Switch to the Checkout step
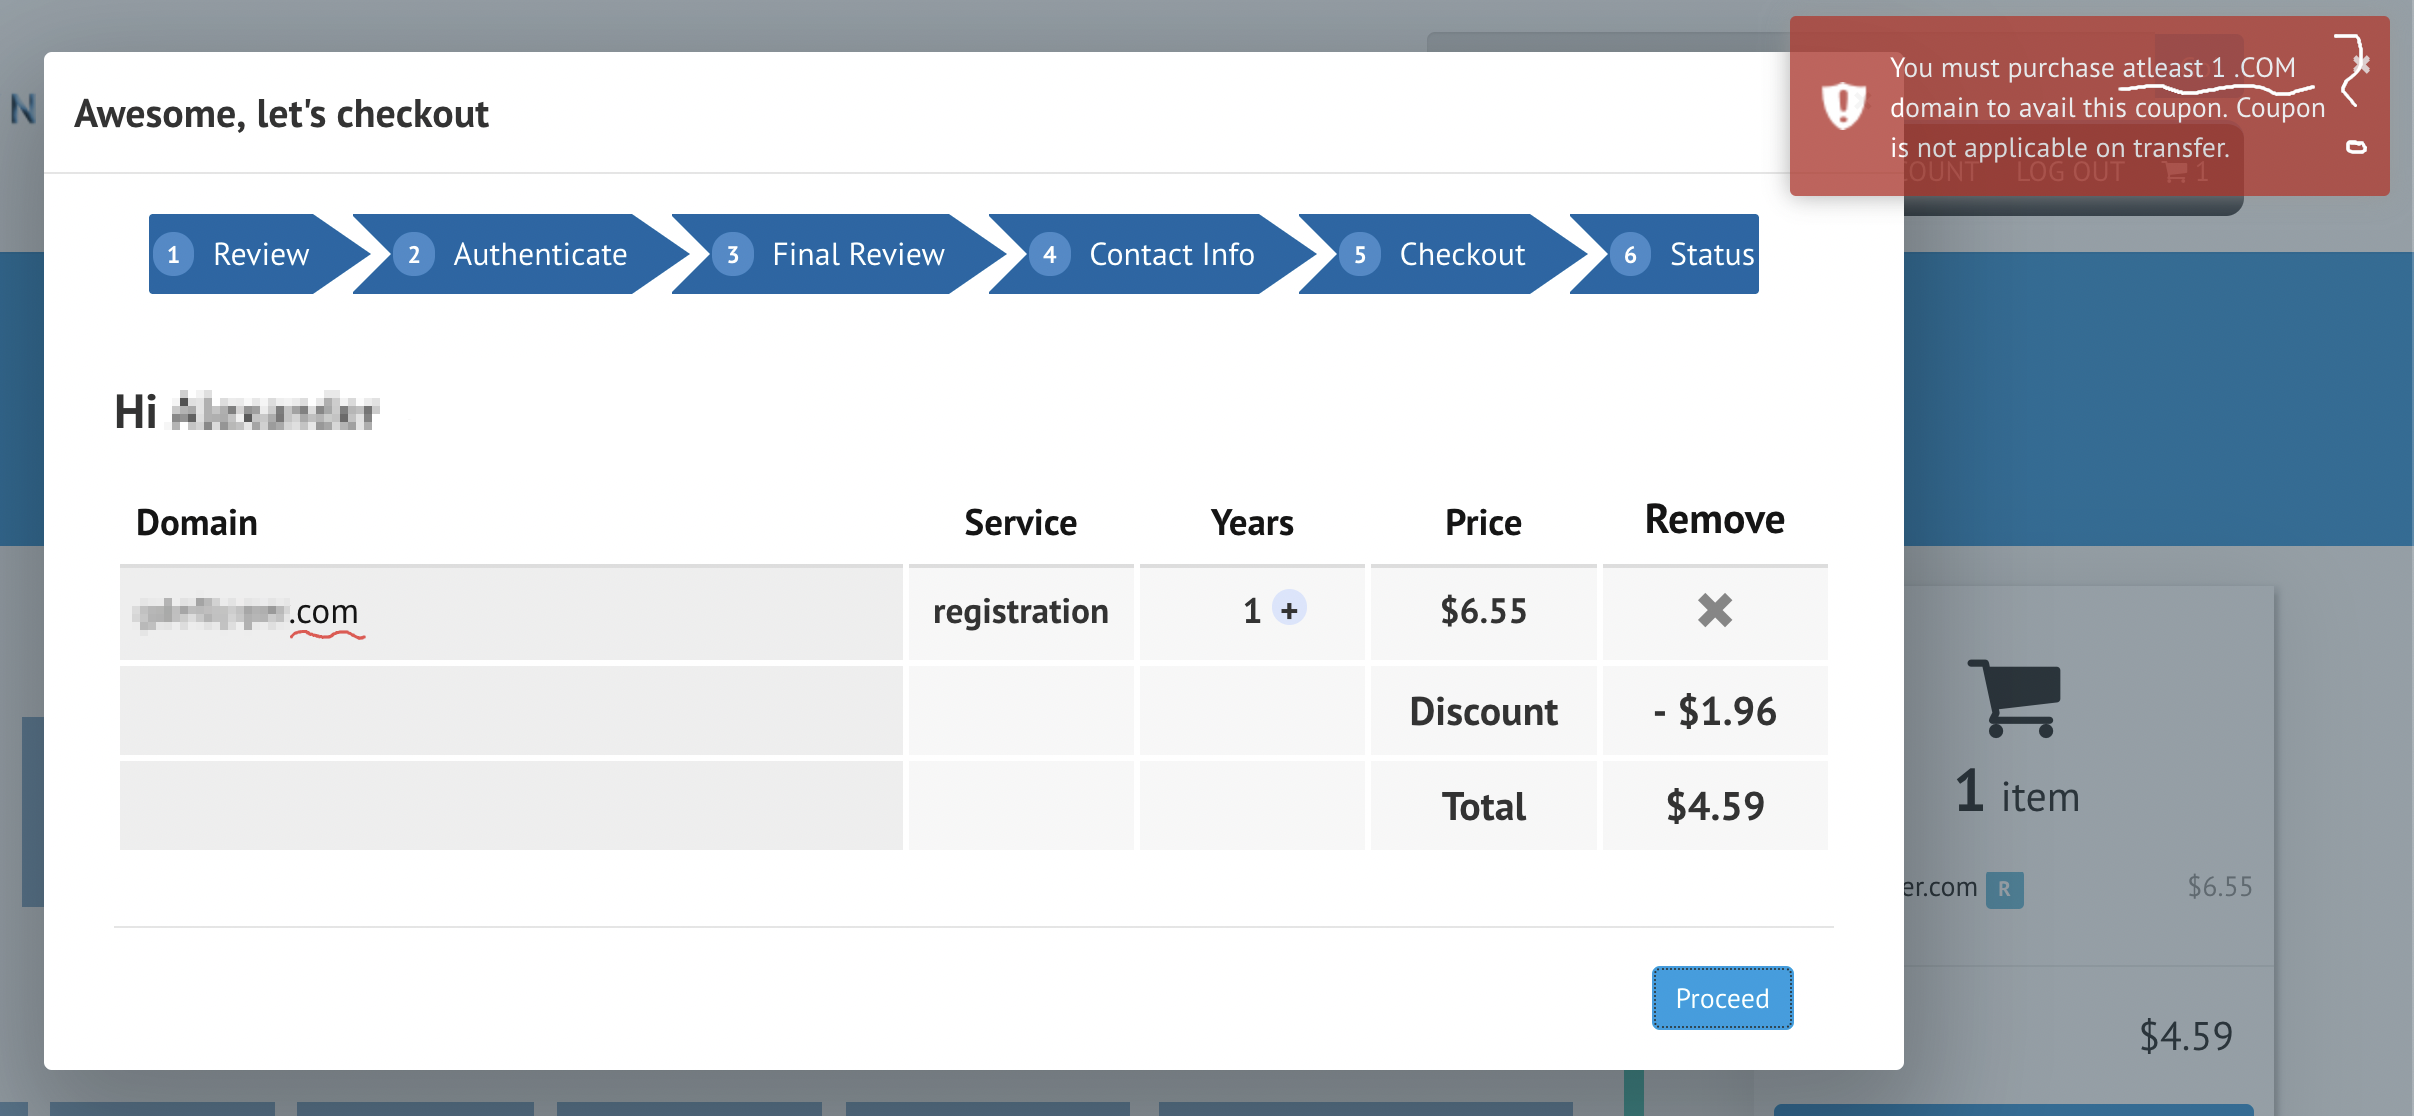Image resolution: width=2414 pixels, height=1116 pixels. [x=1461, y=254]
